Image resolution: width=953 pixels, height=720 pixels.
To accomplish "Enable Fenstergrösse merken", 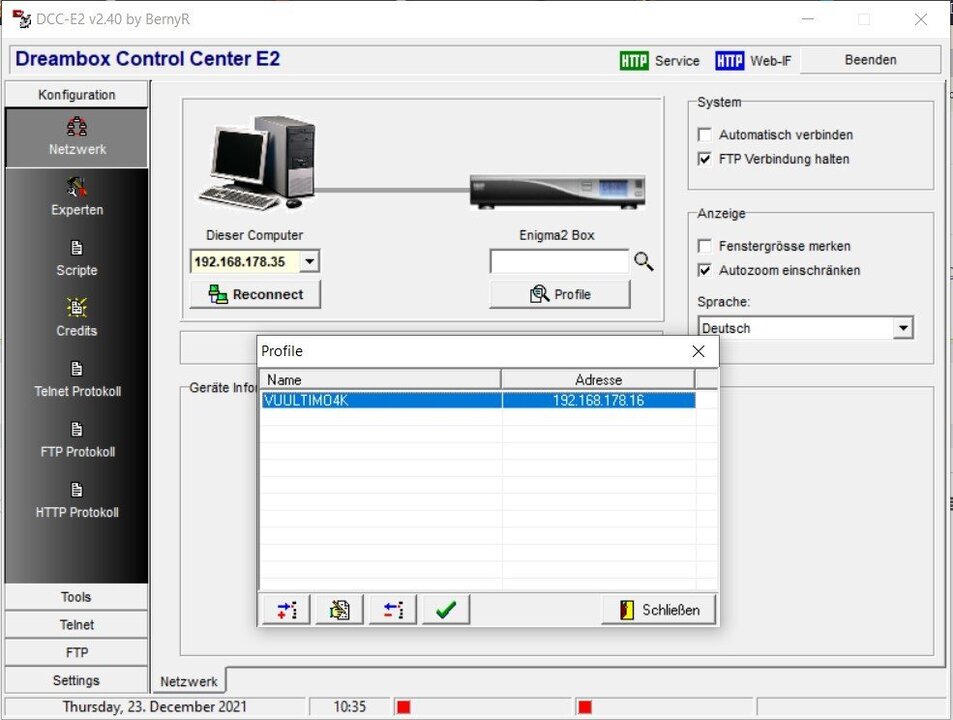I will click(705, 246).
